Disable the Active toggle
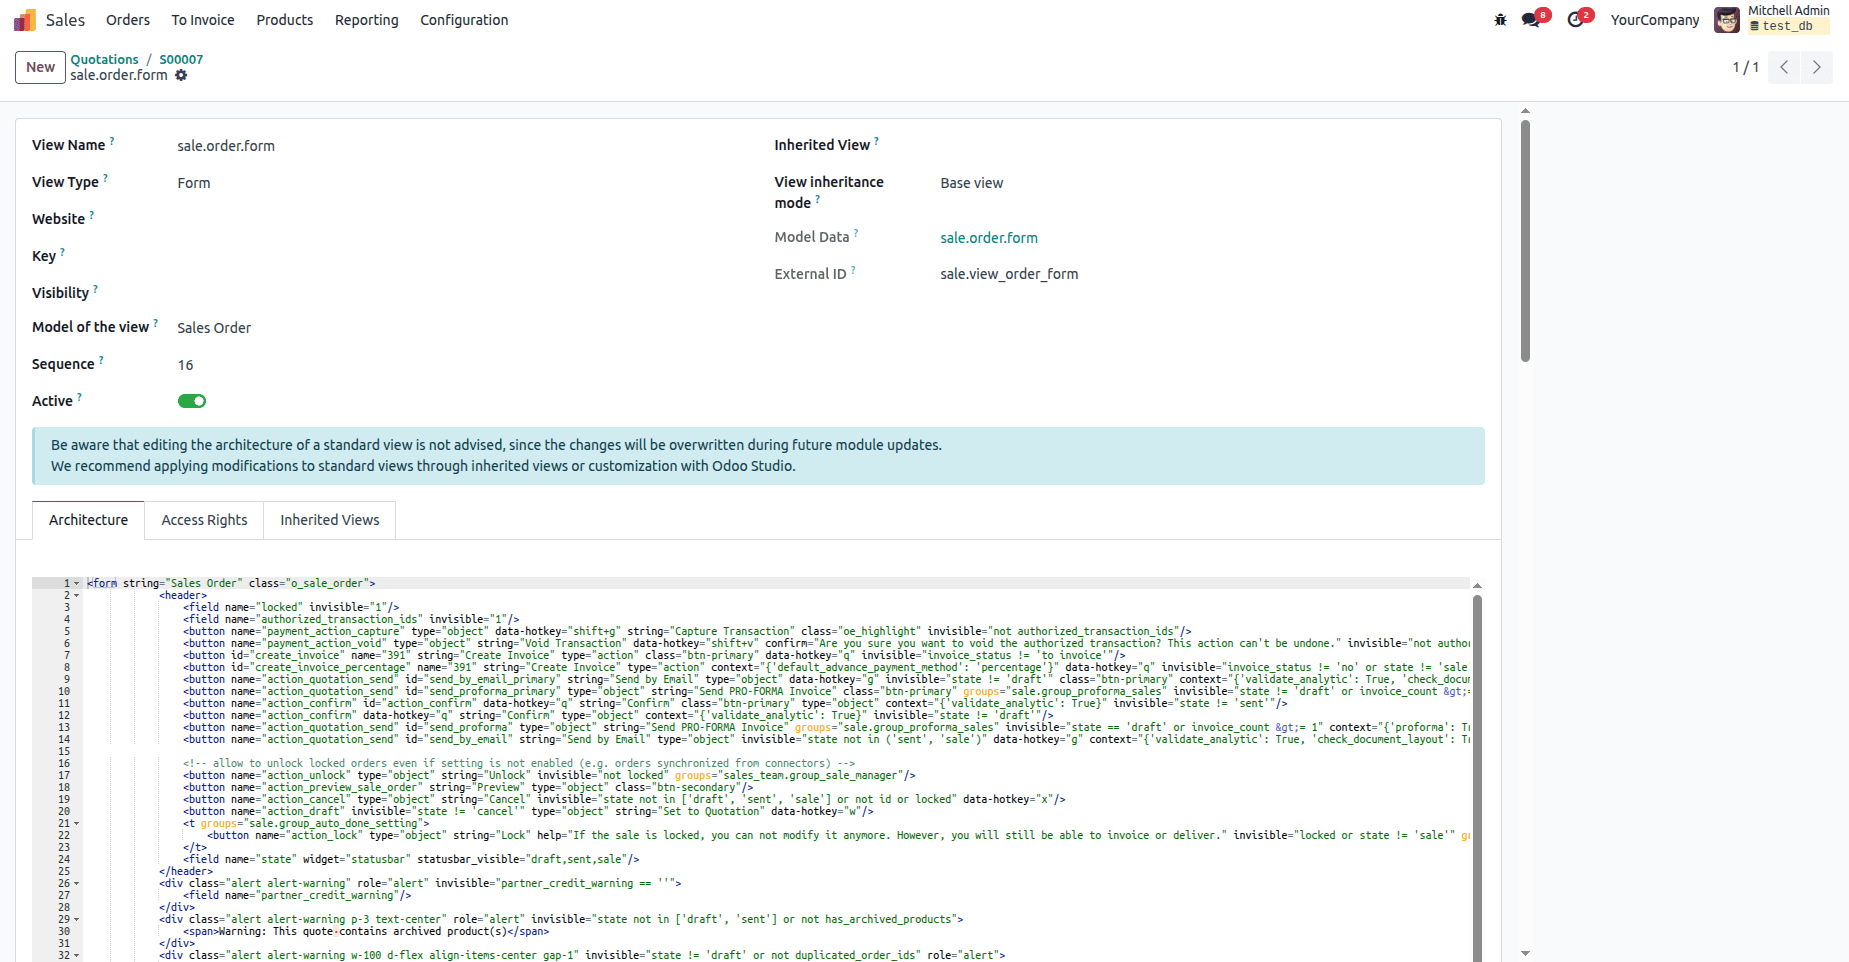1849x962 pixels. (x=191, y=400)
